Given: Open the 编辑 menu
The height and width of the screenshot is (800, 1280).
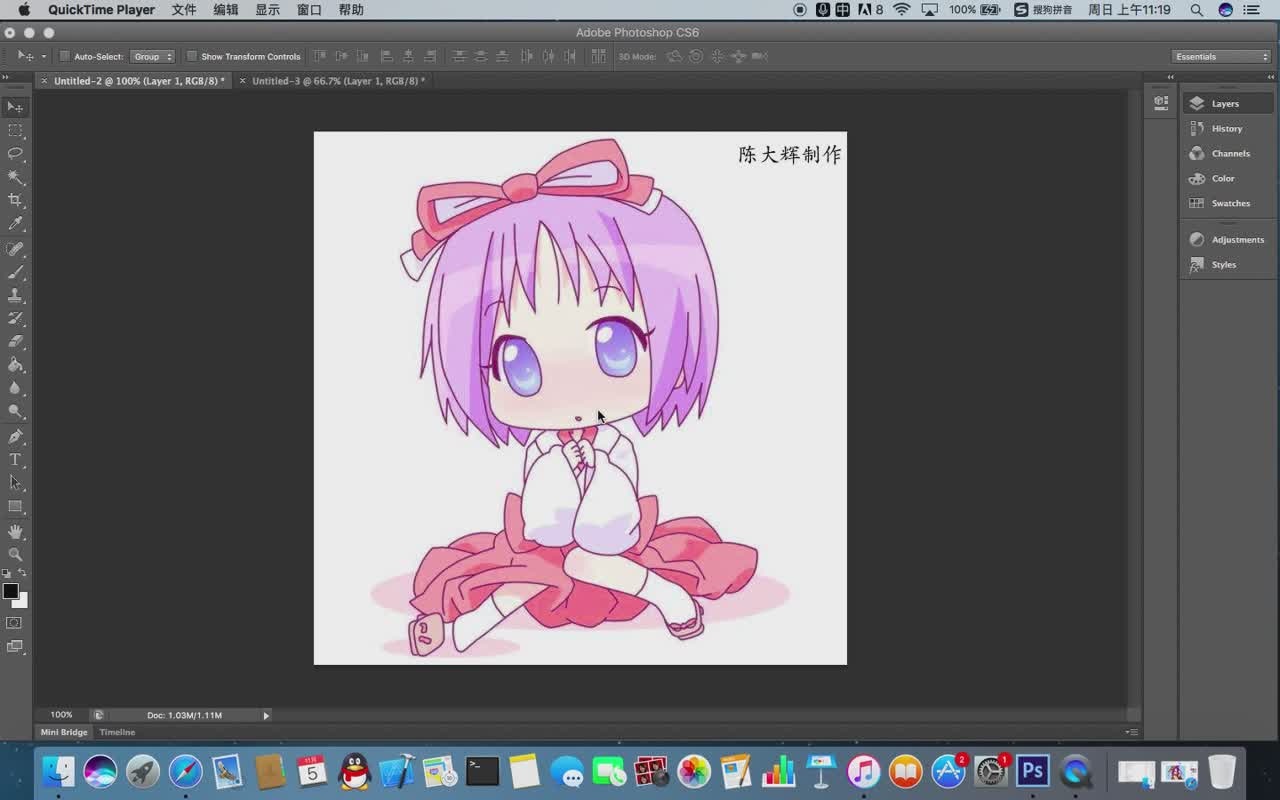Looking at the screenshot, I should tap(226, 10).
